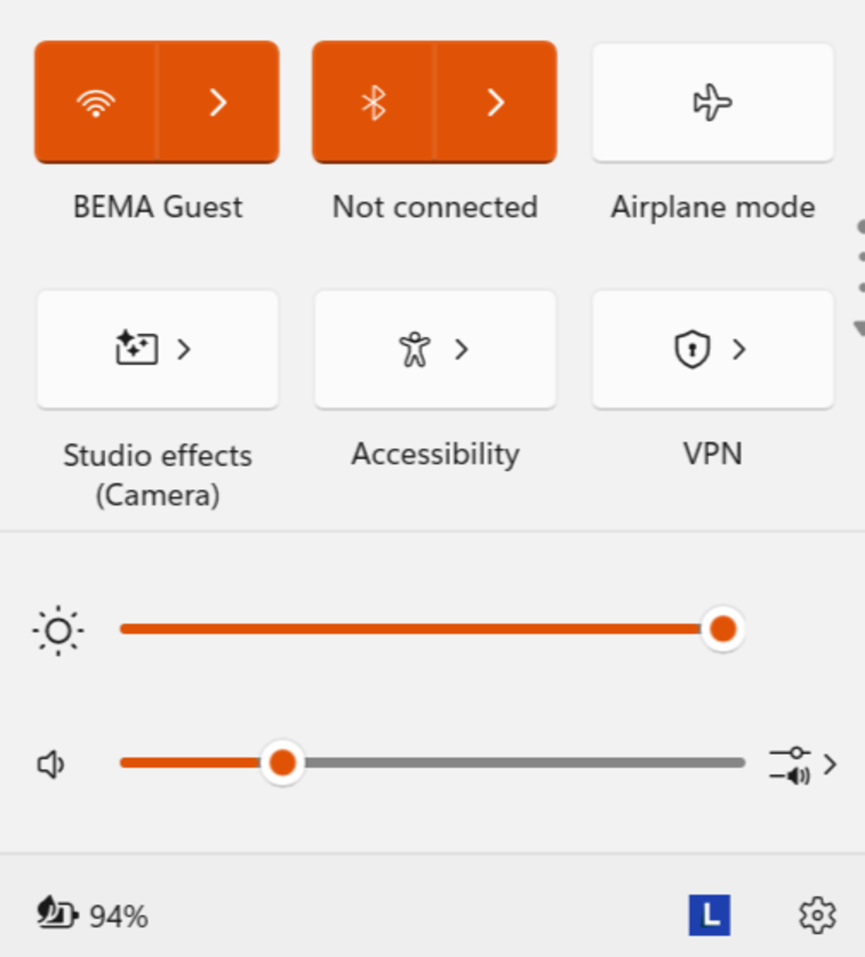Click the brightness sun icon
Image resolution: width=865 pixels, height=957 pixels.
(58, 630)
